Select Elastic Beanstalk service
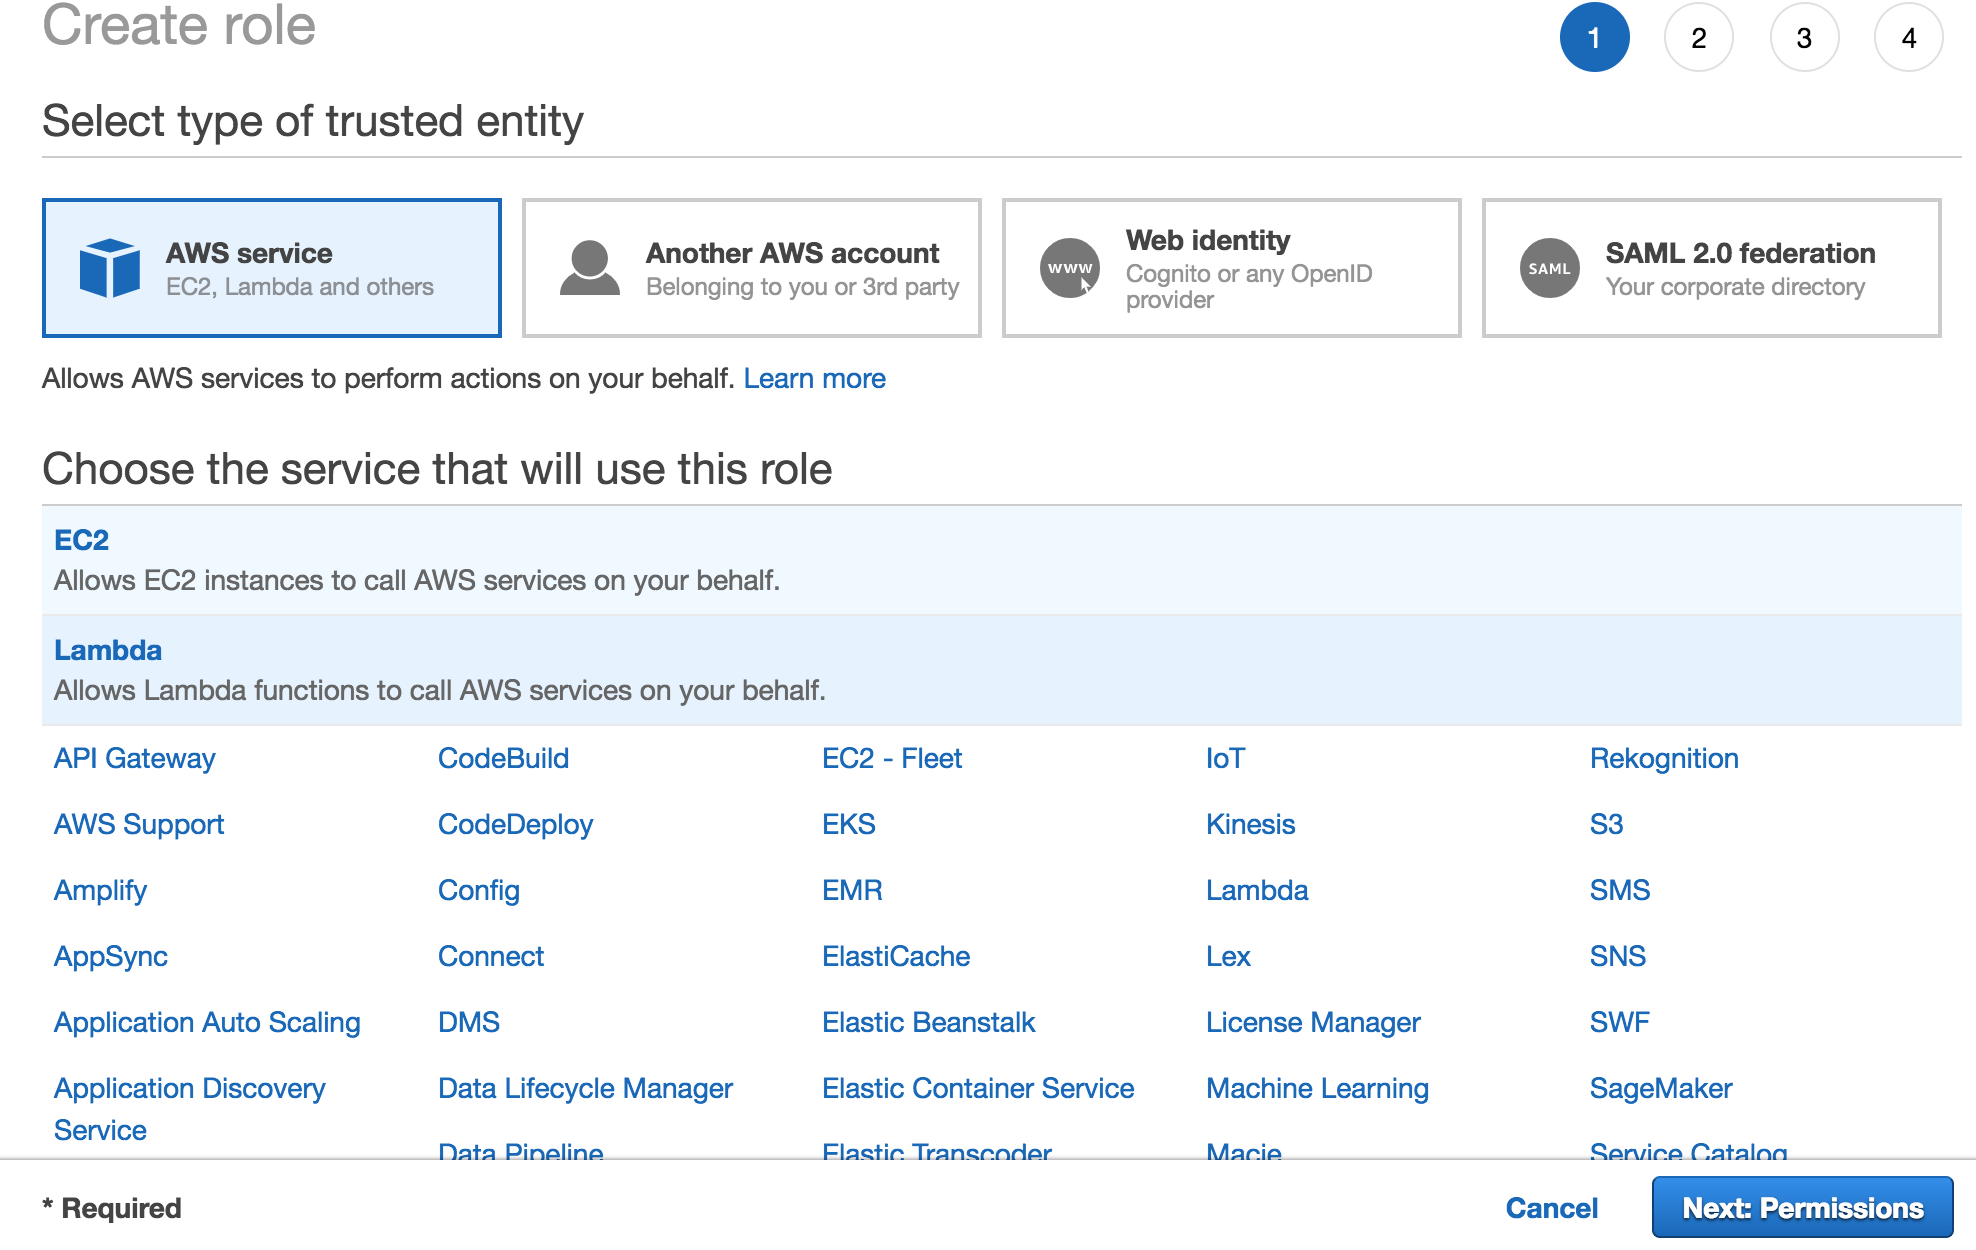The height and width of the screenshot is (1250, 1976). pyautogui.click(x=928, y=1022)
